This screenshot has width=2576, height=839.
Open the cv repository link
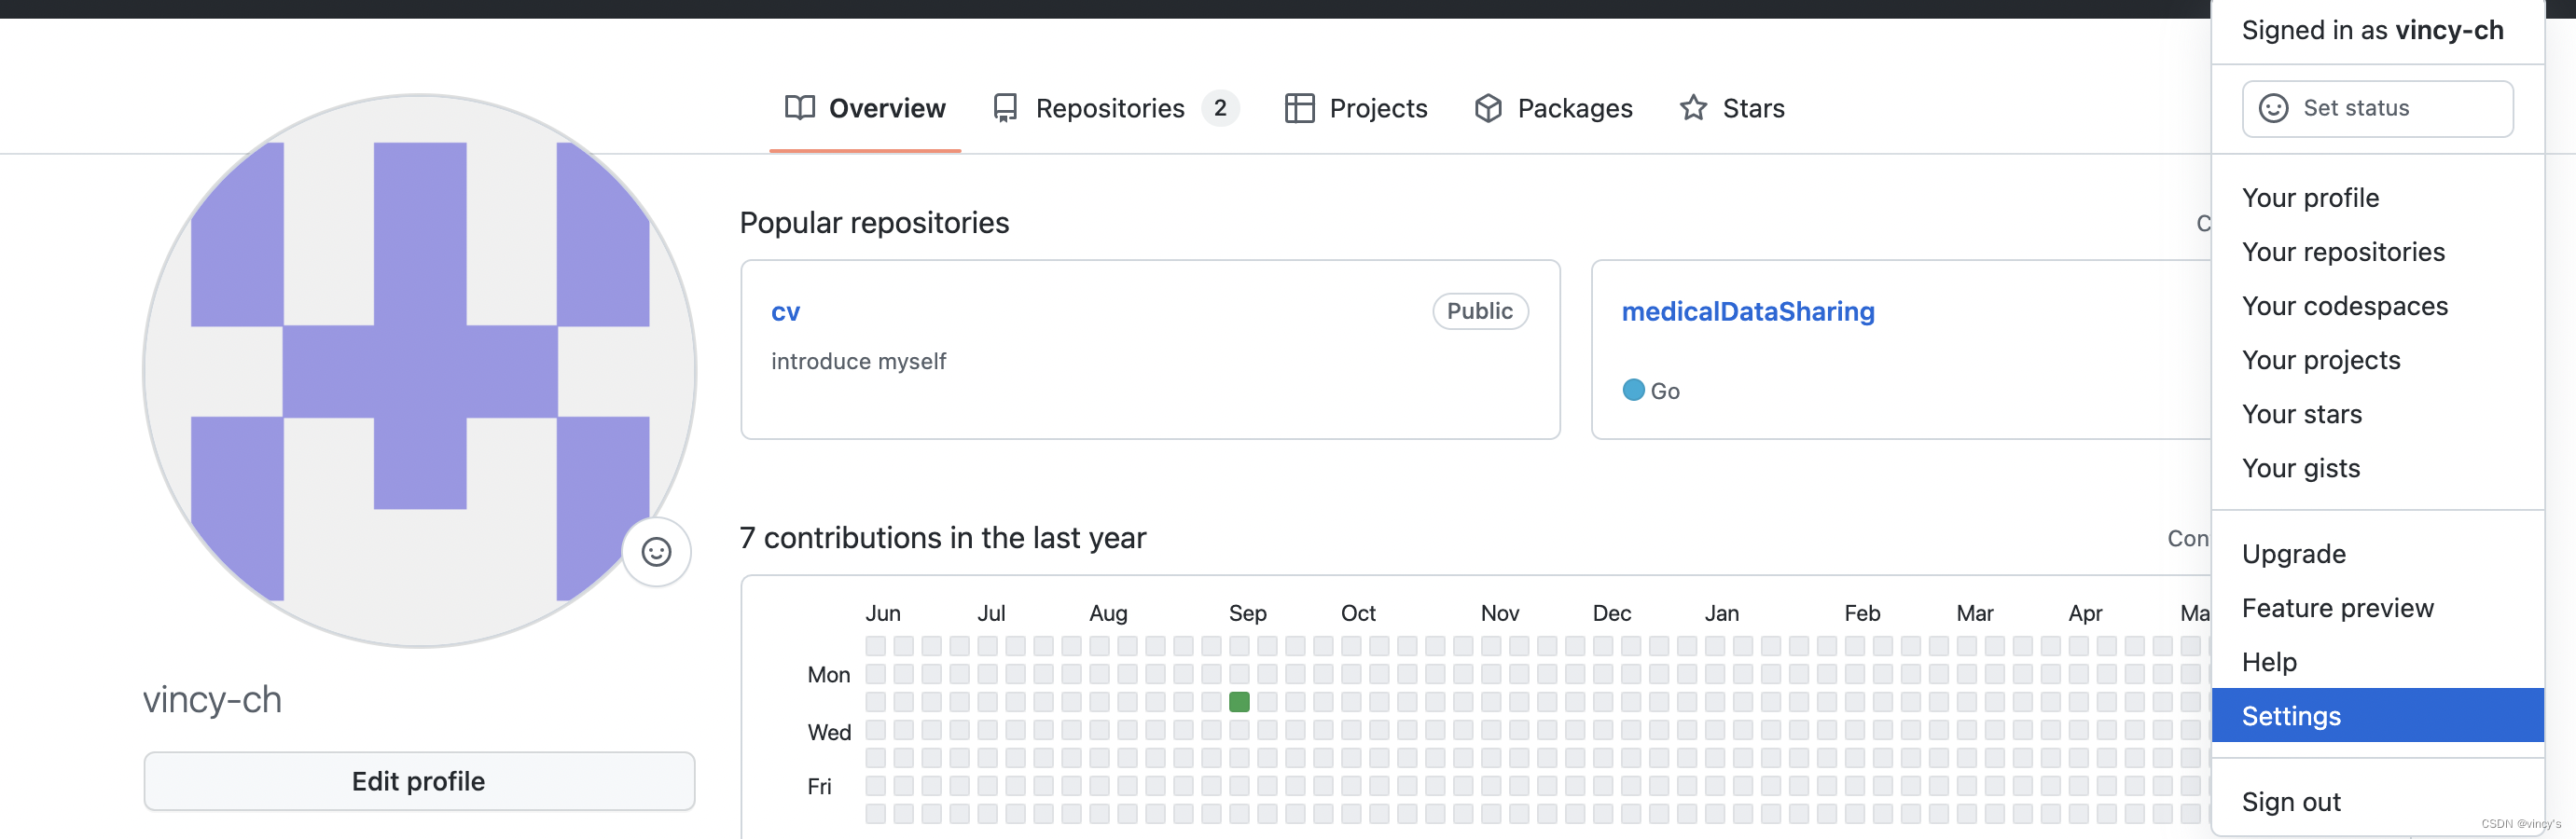point(785,312)
